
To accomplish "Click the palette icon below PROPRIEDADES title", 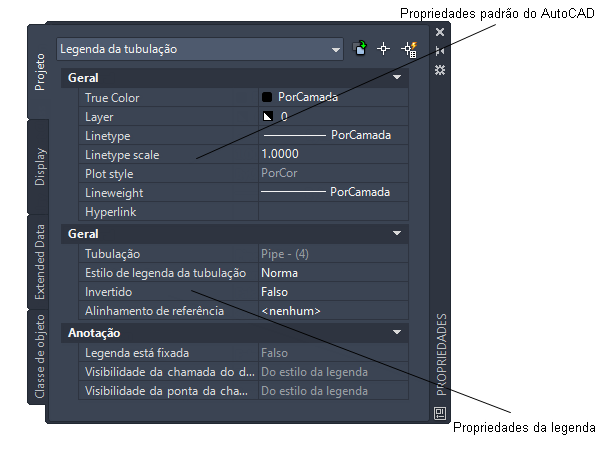I will point(440,413).
